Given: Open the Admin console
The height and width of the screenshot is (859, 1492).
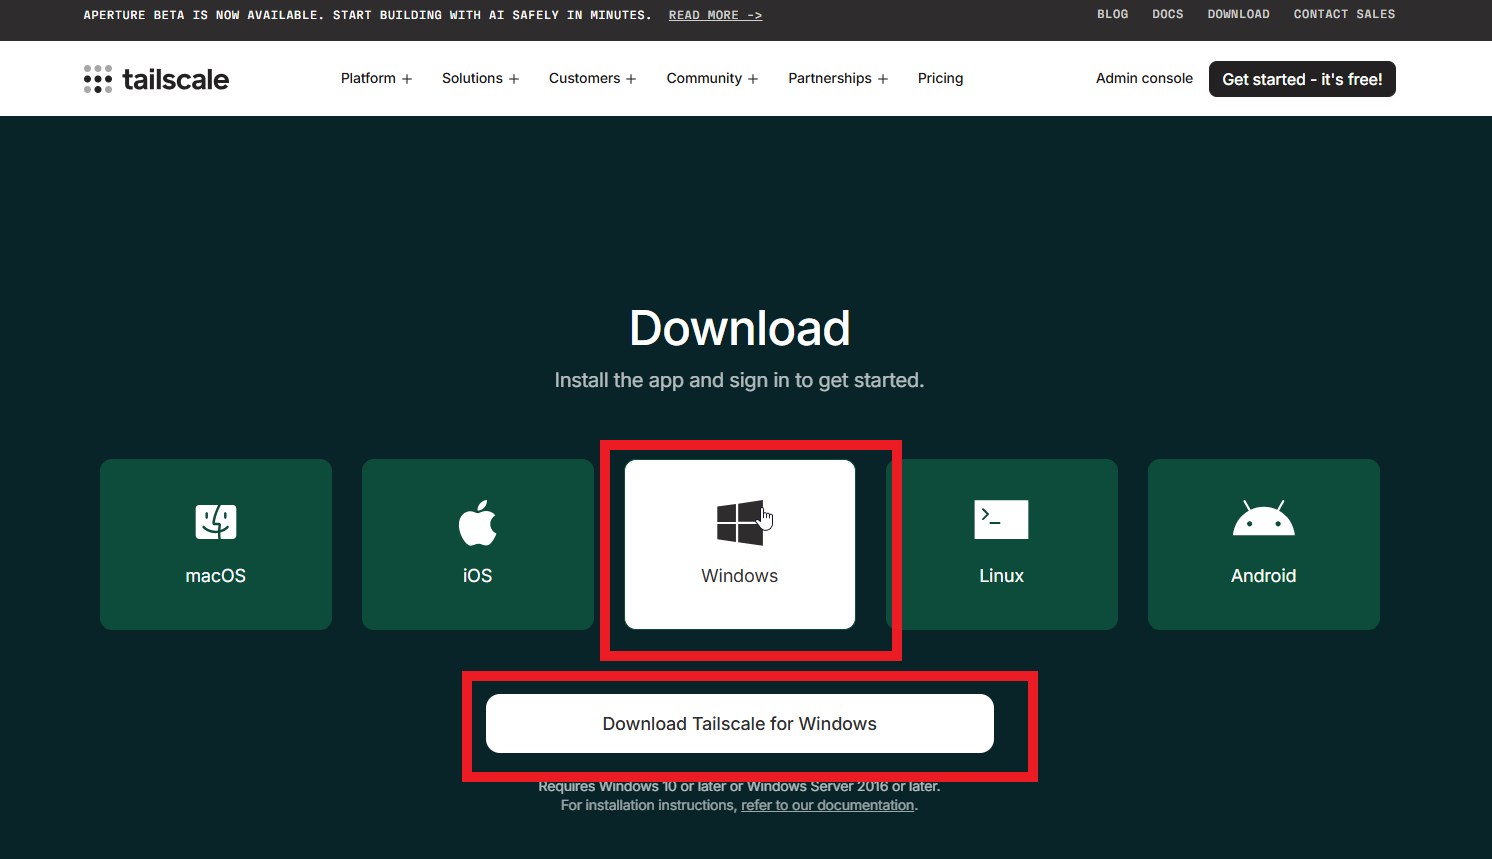Looking at the screenshot, I should pos(1144,78).
